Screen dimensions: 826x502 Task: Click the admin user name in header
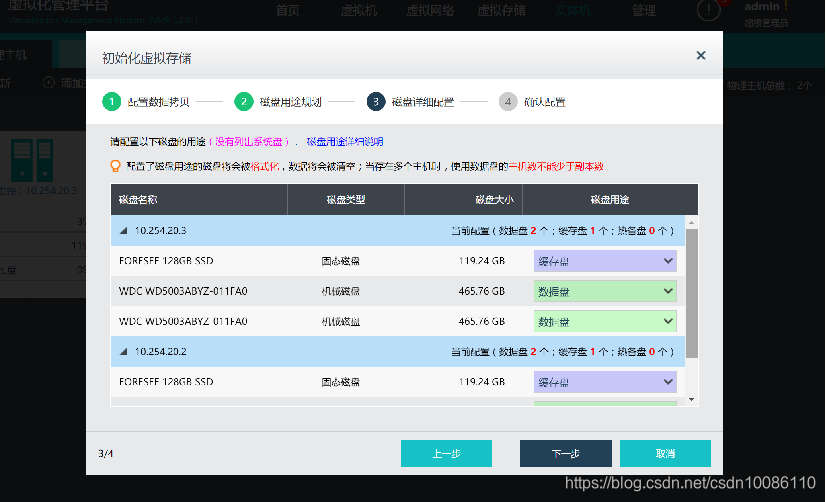coord(762,6)
